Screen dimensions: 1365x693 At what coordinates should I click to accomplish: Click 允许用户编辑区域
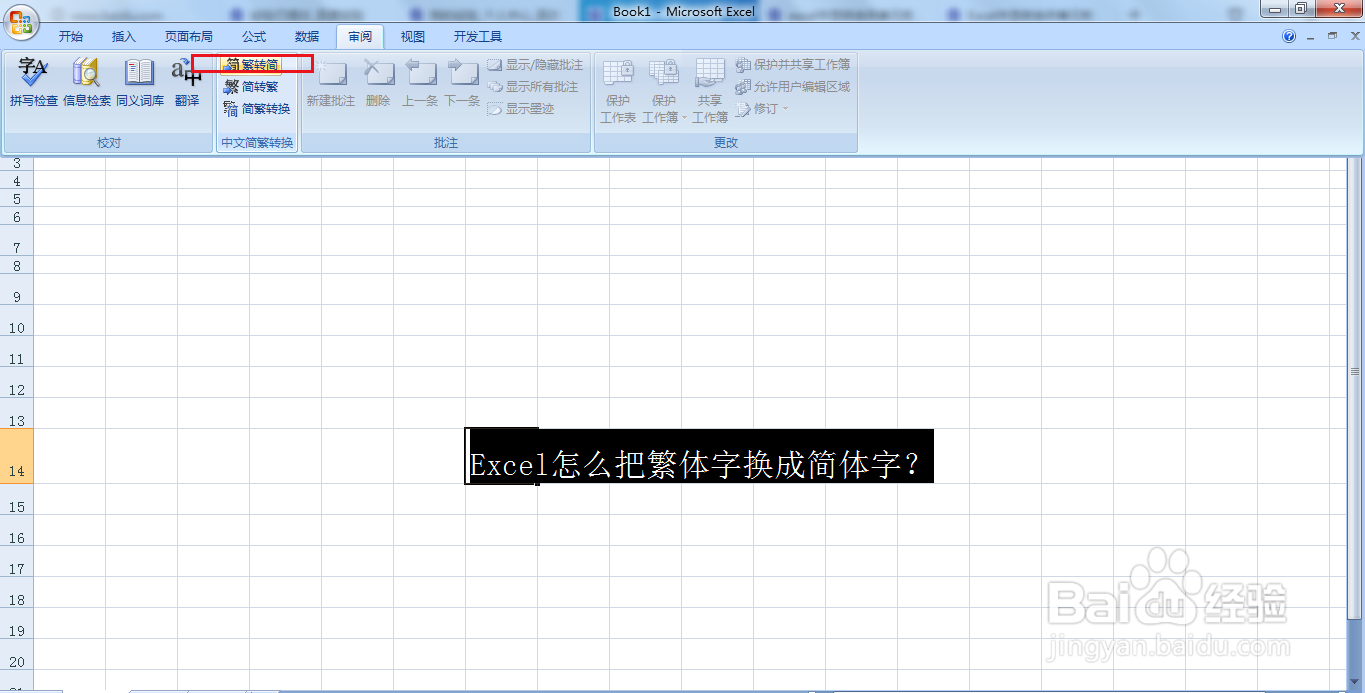pos(793,87)
